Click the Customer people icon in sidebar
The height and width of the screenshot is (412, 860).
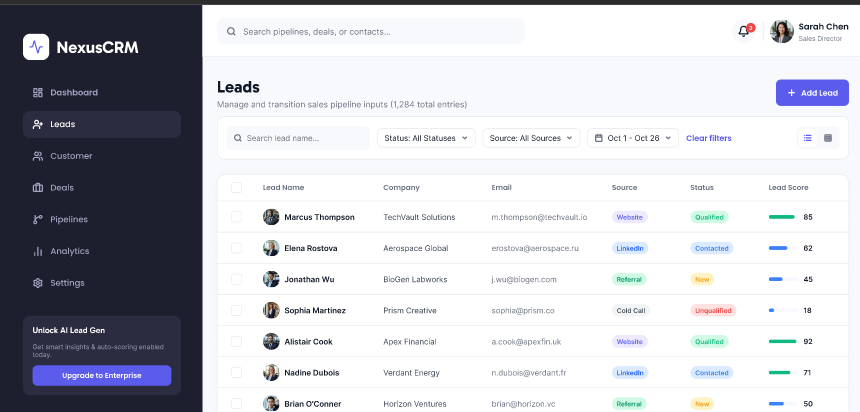tap(37, 156)
